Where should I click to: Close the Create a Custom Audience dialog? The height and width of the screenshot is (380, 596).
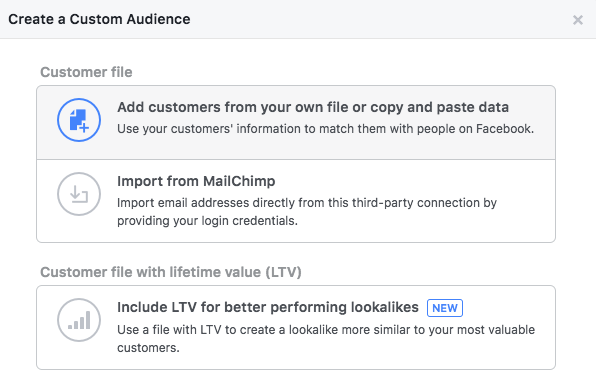578,20
